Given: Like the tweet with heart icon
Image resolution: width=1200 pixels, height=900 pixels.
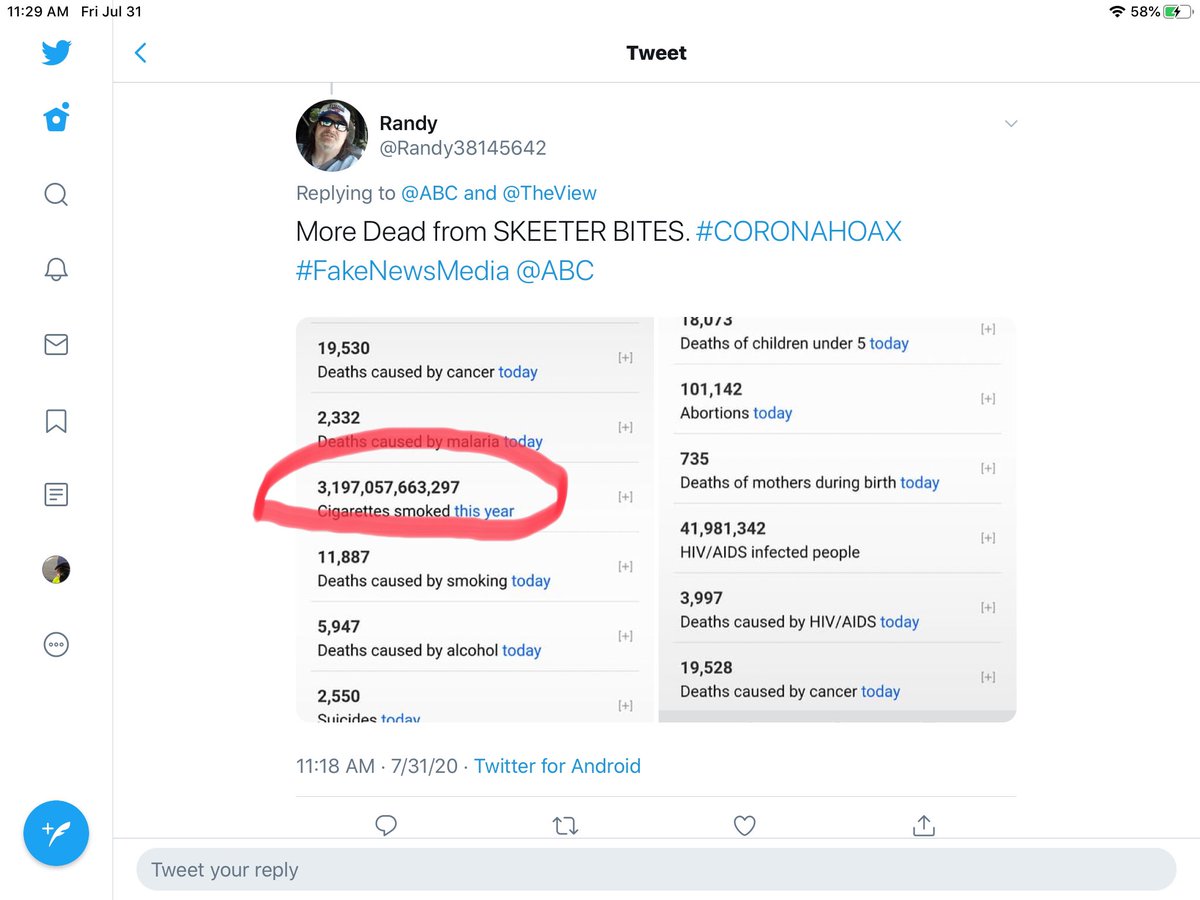Looking at the screenshot, I should (x=744, y=825).
